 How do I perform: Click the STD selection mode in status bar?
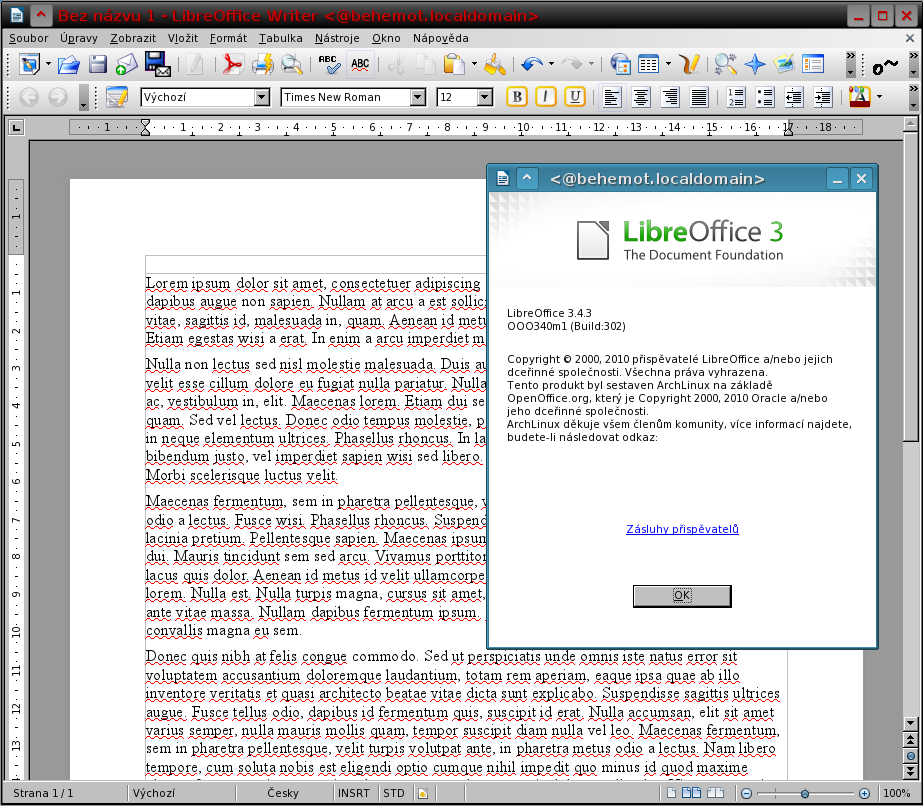coord(394,793)
